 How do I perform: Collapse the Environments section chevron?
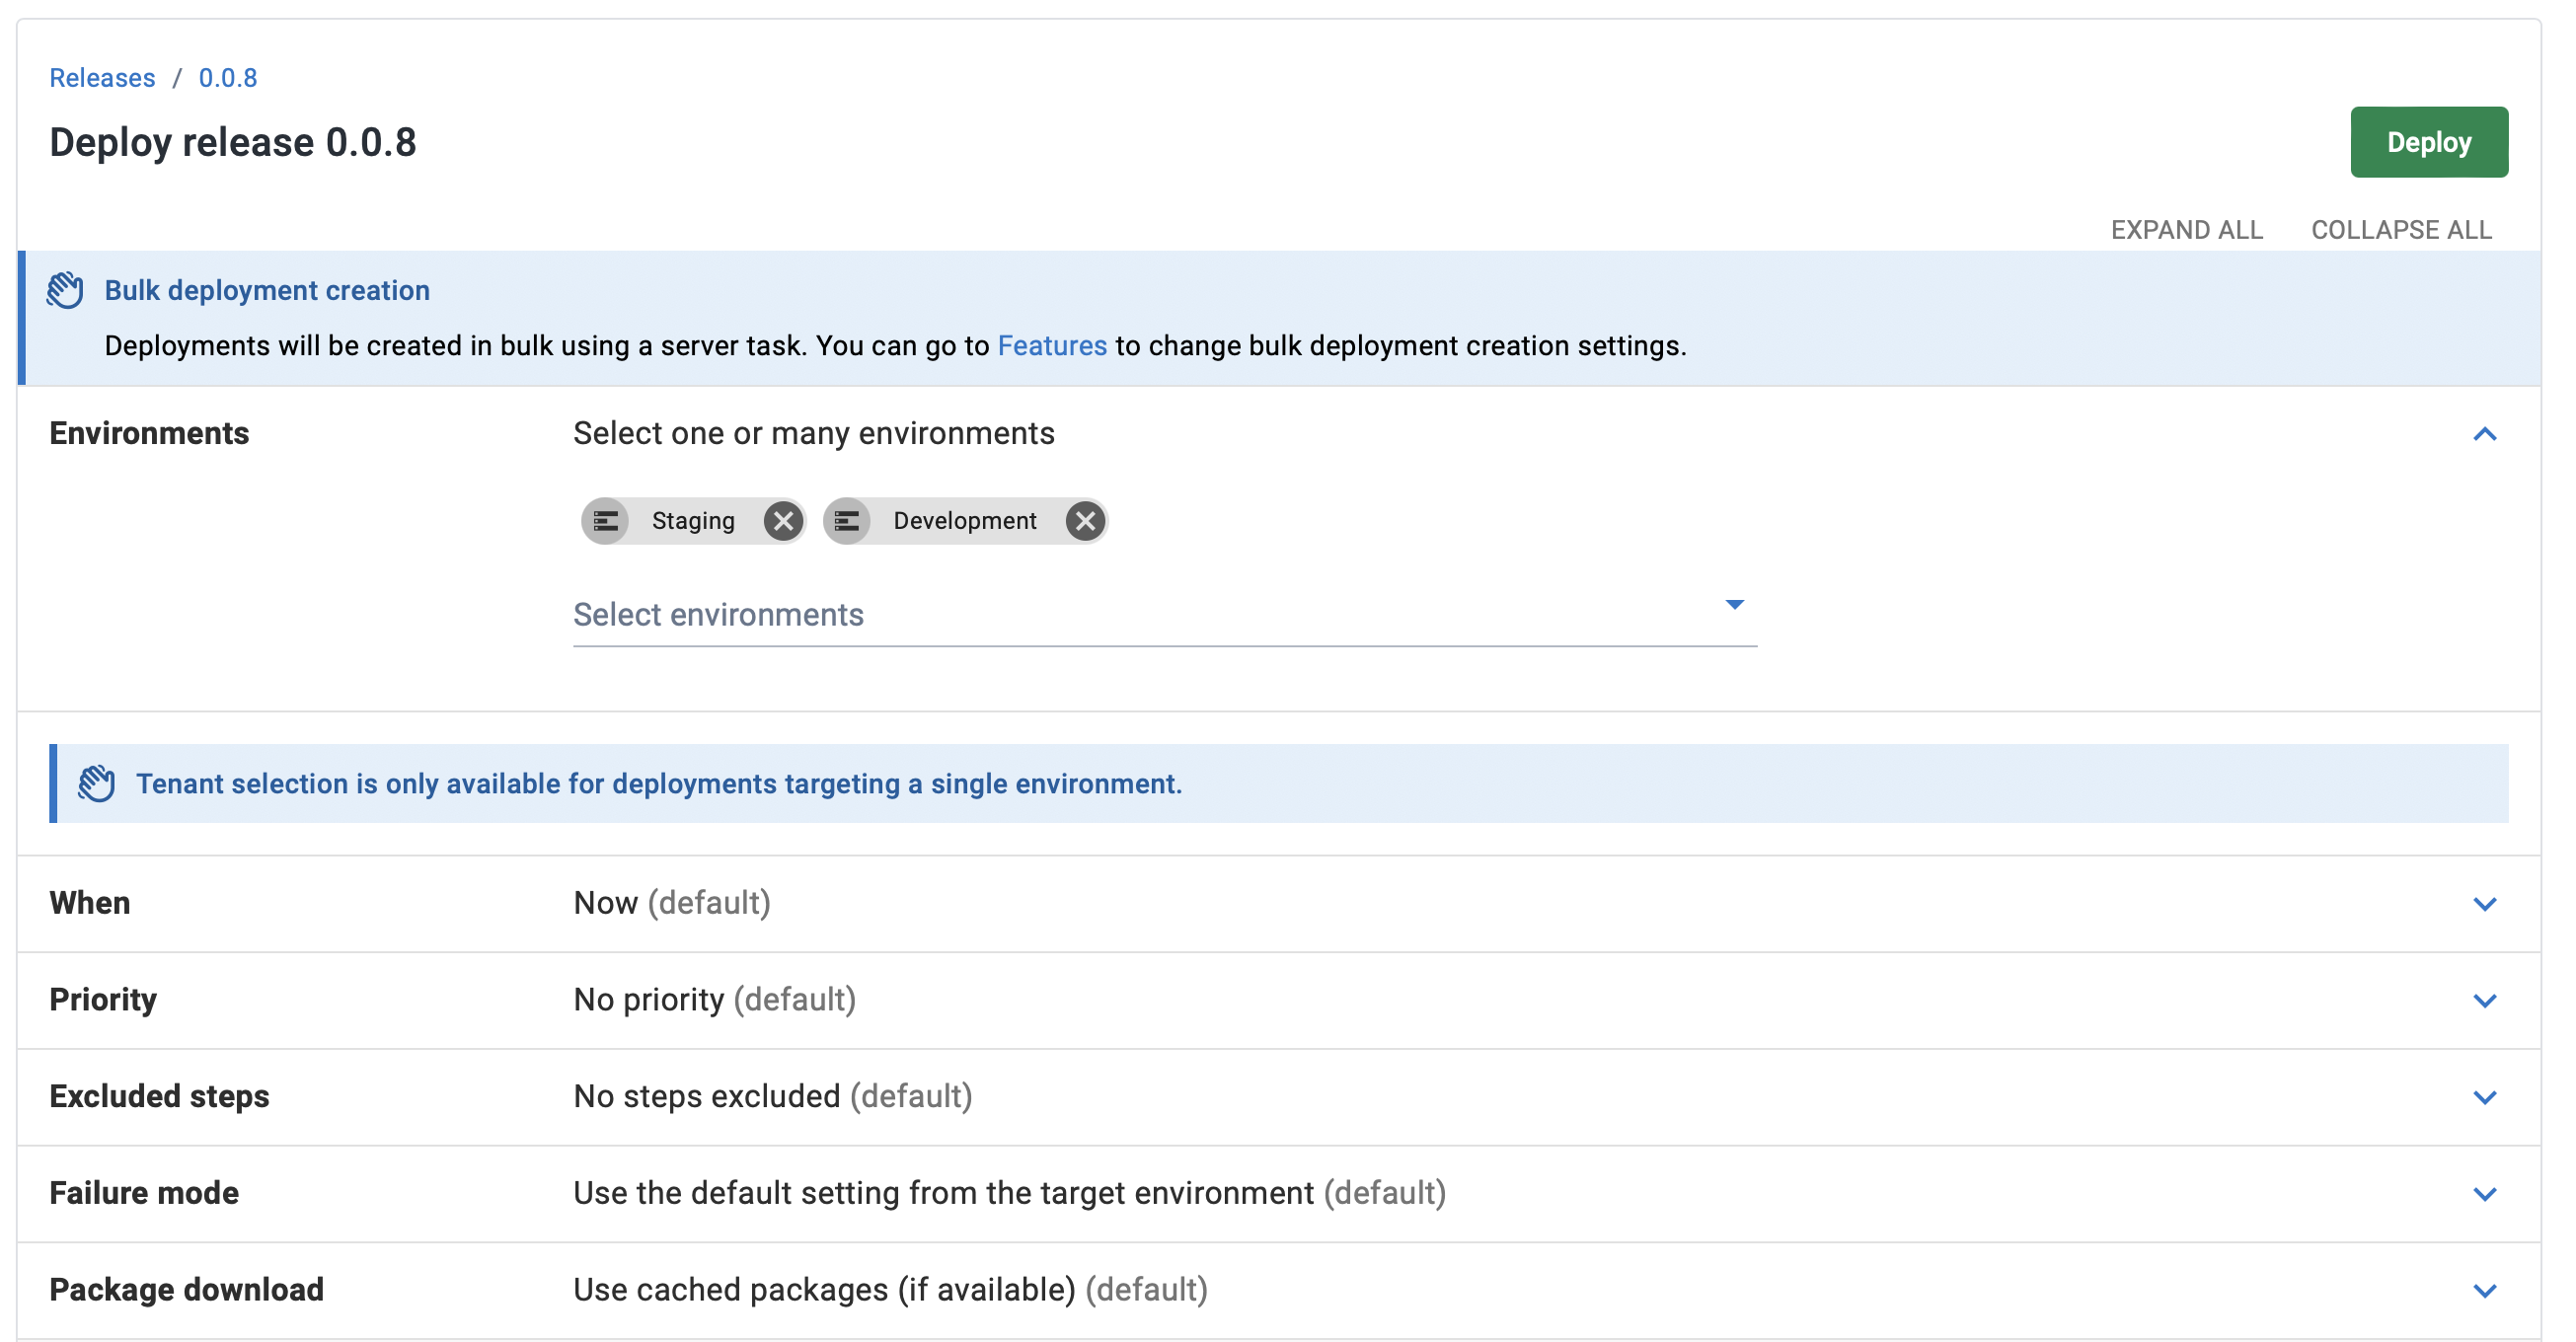tap(2484, 434)
